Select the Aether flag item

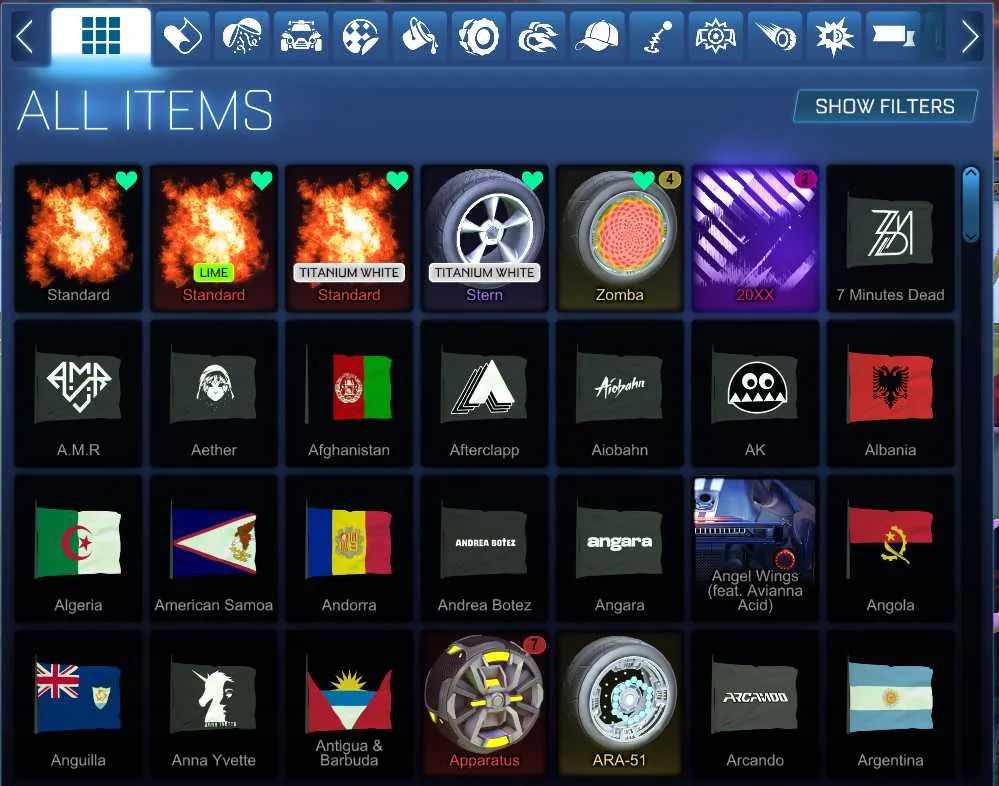[x=213, y=394]
